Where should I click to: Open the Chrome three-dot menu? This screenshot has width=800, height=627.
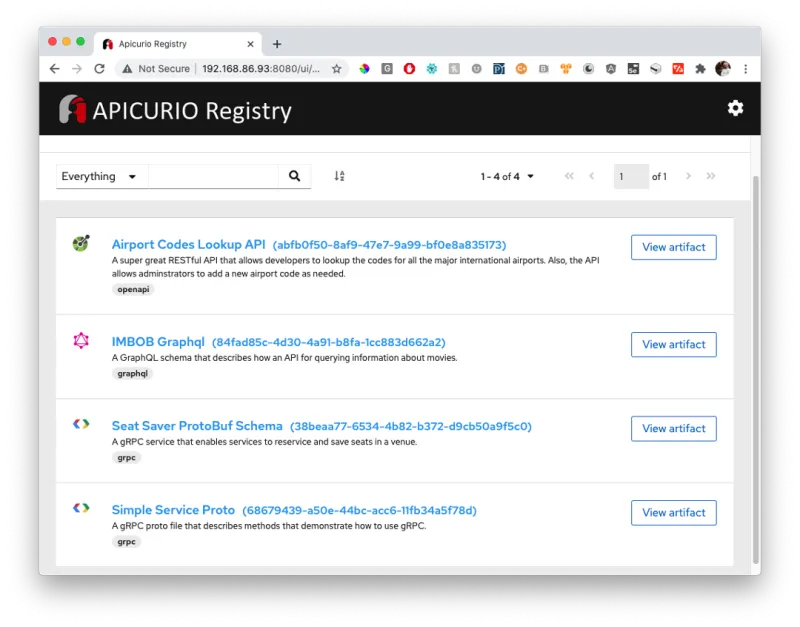(746, 69)
